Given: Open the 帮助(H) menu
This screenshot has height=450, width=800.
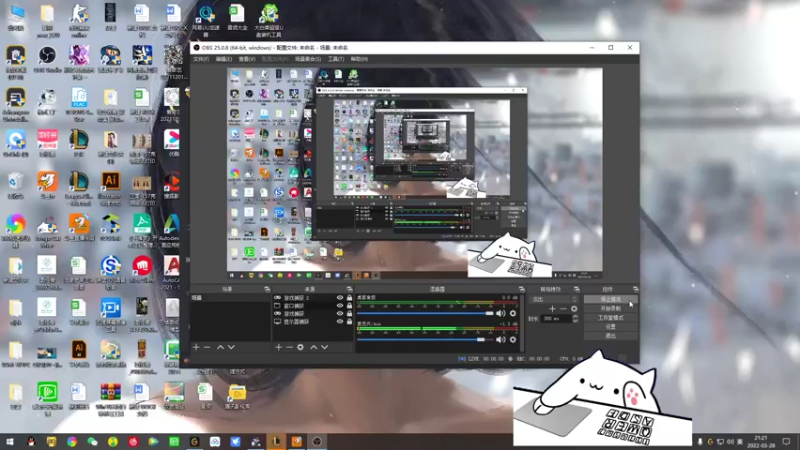Looking at the screenshot, I should pos(359,59).
